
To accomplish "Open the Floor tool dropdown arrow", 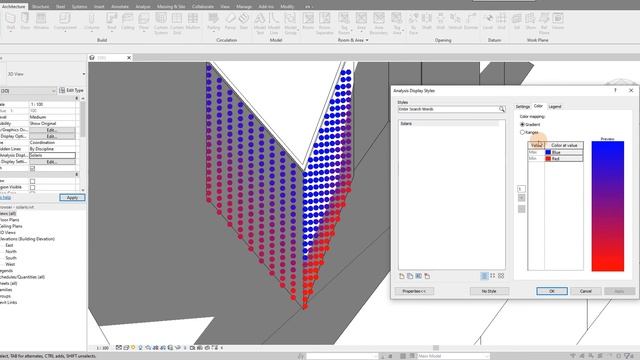I will click(144, 31).
